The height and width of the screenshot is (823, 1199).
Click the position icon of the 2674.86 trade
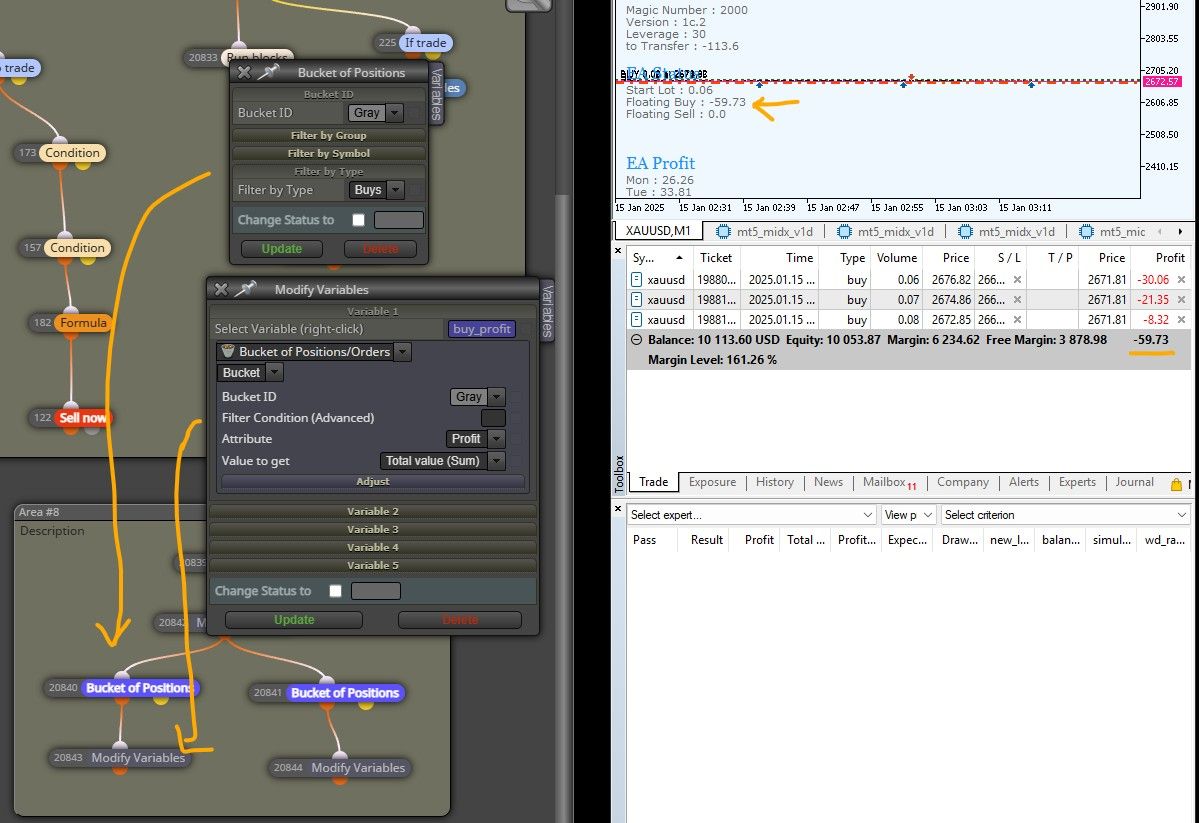[x=636, y=300]
